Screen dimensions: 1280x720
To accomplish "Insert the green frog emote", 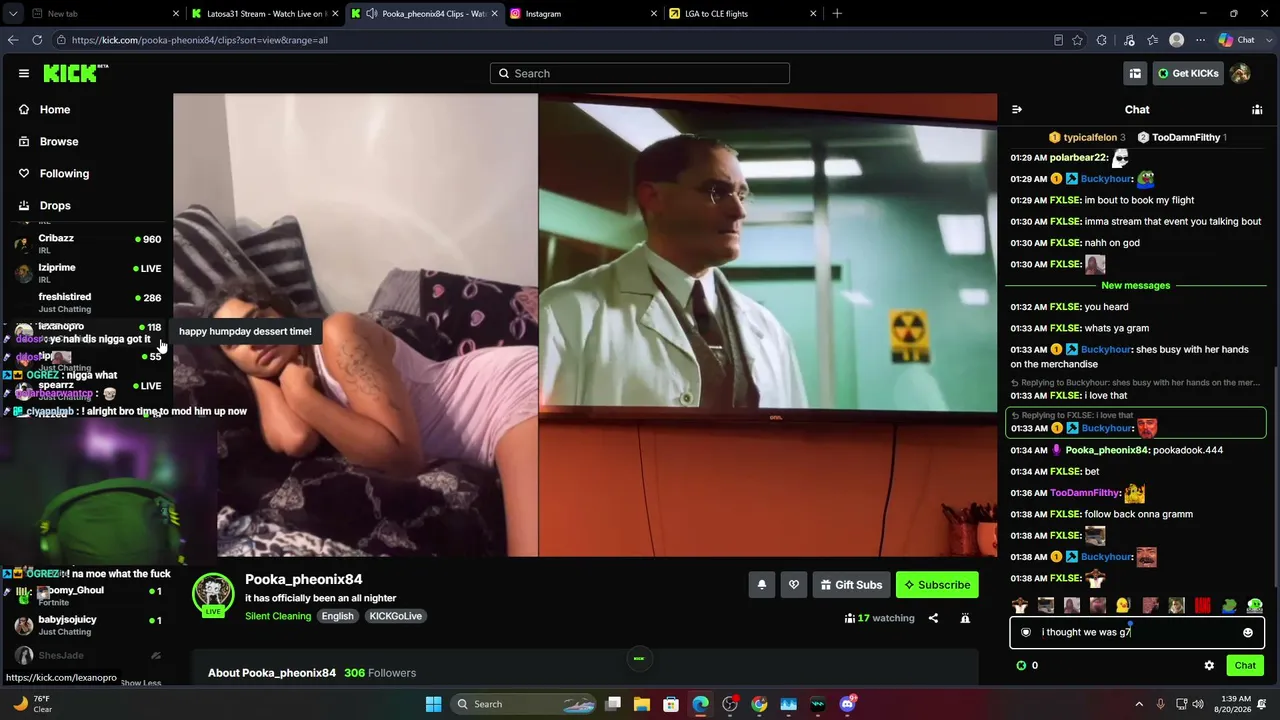I will click(1229, 605).
